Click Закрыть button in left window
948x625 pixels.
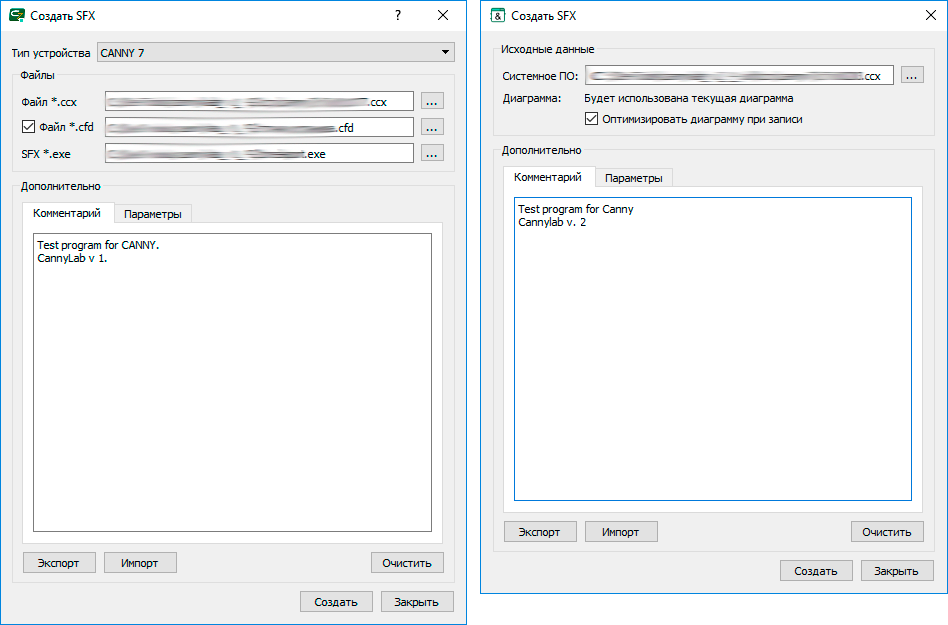(x=417, y=601)
